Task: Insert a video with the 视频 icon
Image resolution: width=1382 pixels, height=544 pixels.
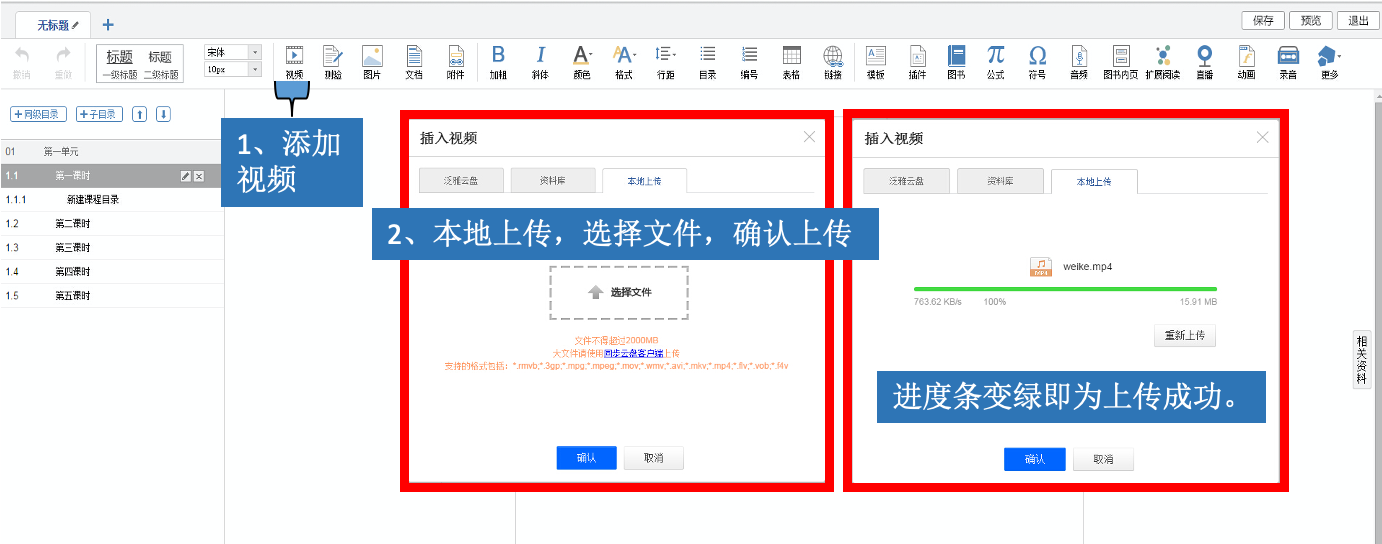Action: tap(294, 56)
